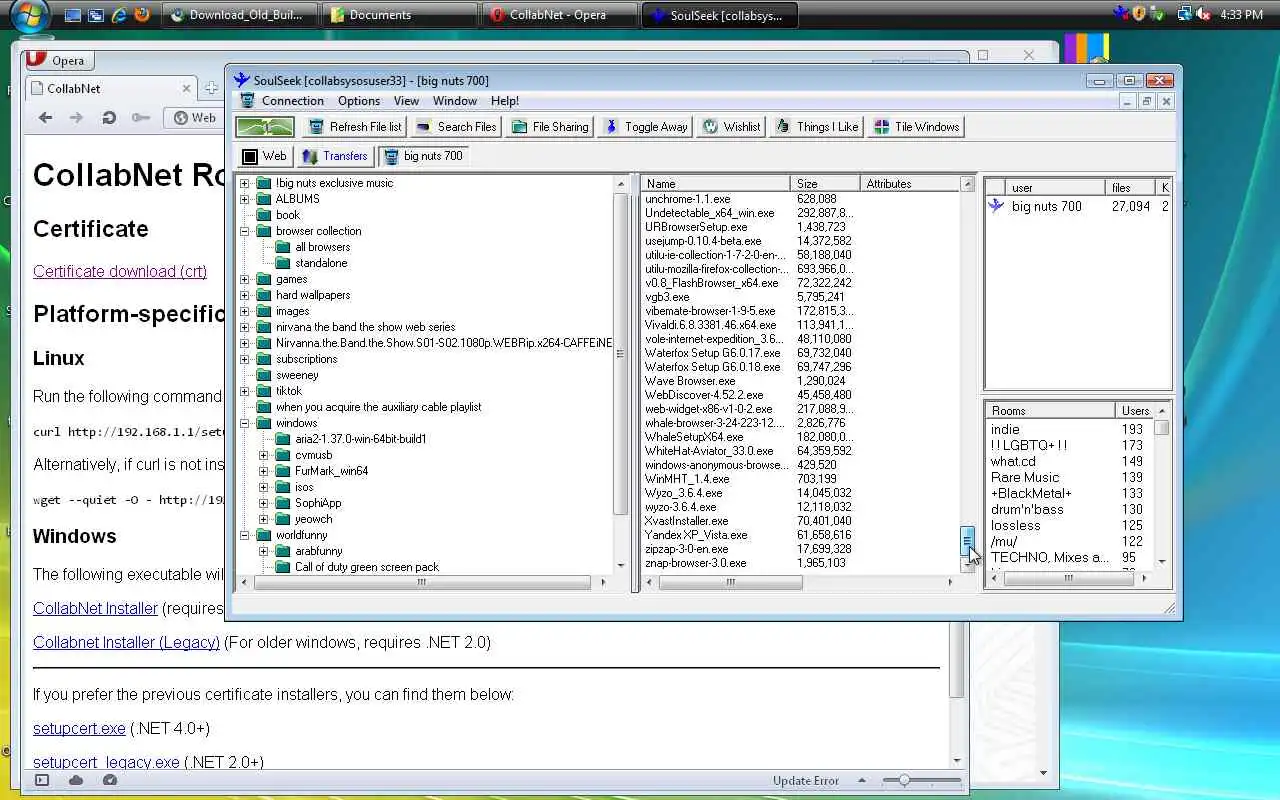Select the tiktok folder in tree
The height and width of the screenshot is (800, 1280).
[289, 391]
